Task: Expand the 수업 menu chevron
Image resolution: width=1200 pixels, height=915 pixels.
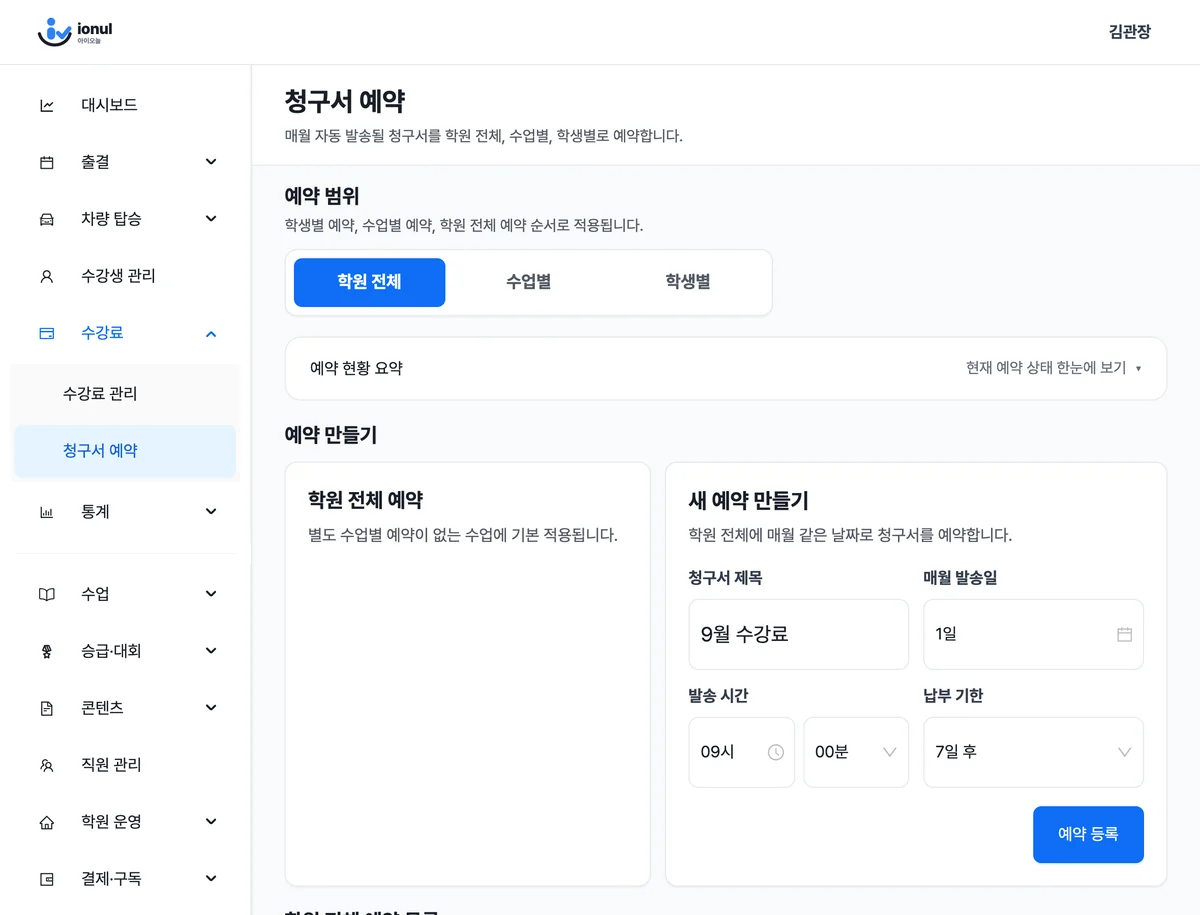Action: pyautogui.click(x=211, y=594)
